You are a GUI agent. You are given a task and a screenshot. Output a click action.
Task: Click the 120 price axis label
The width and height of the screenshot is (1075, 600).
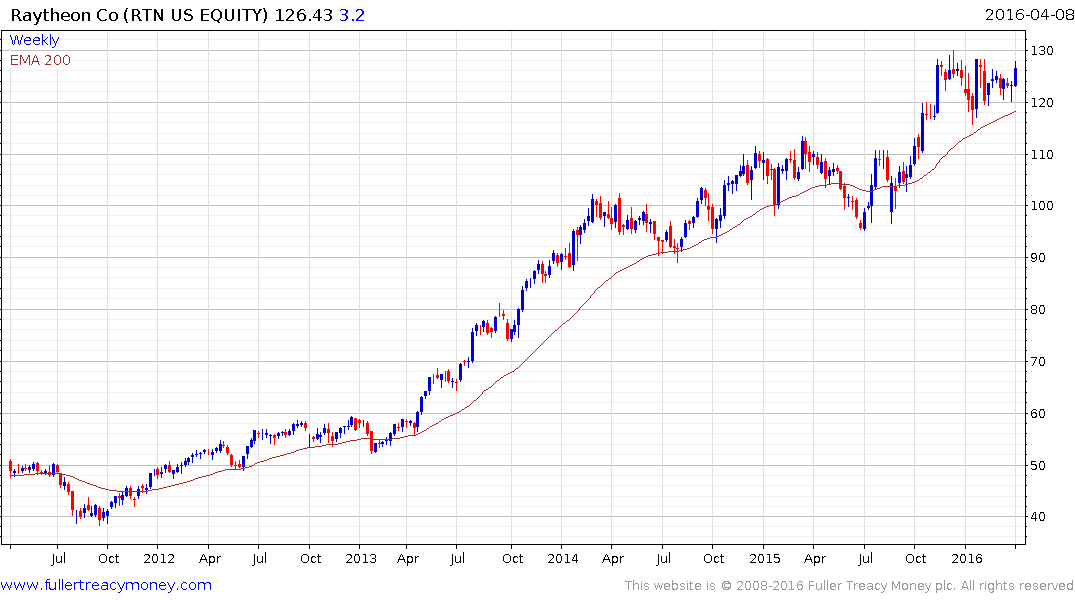pyautogui.click(x=1042, y=103)
